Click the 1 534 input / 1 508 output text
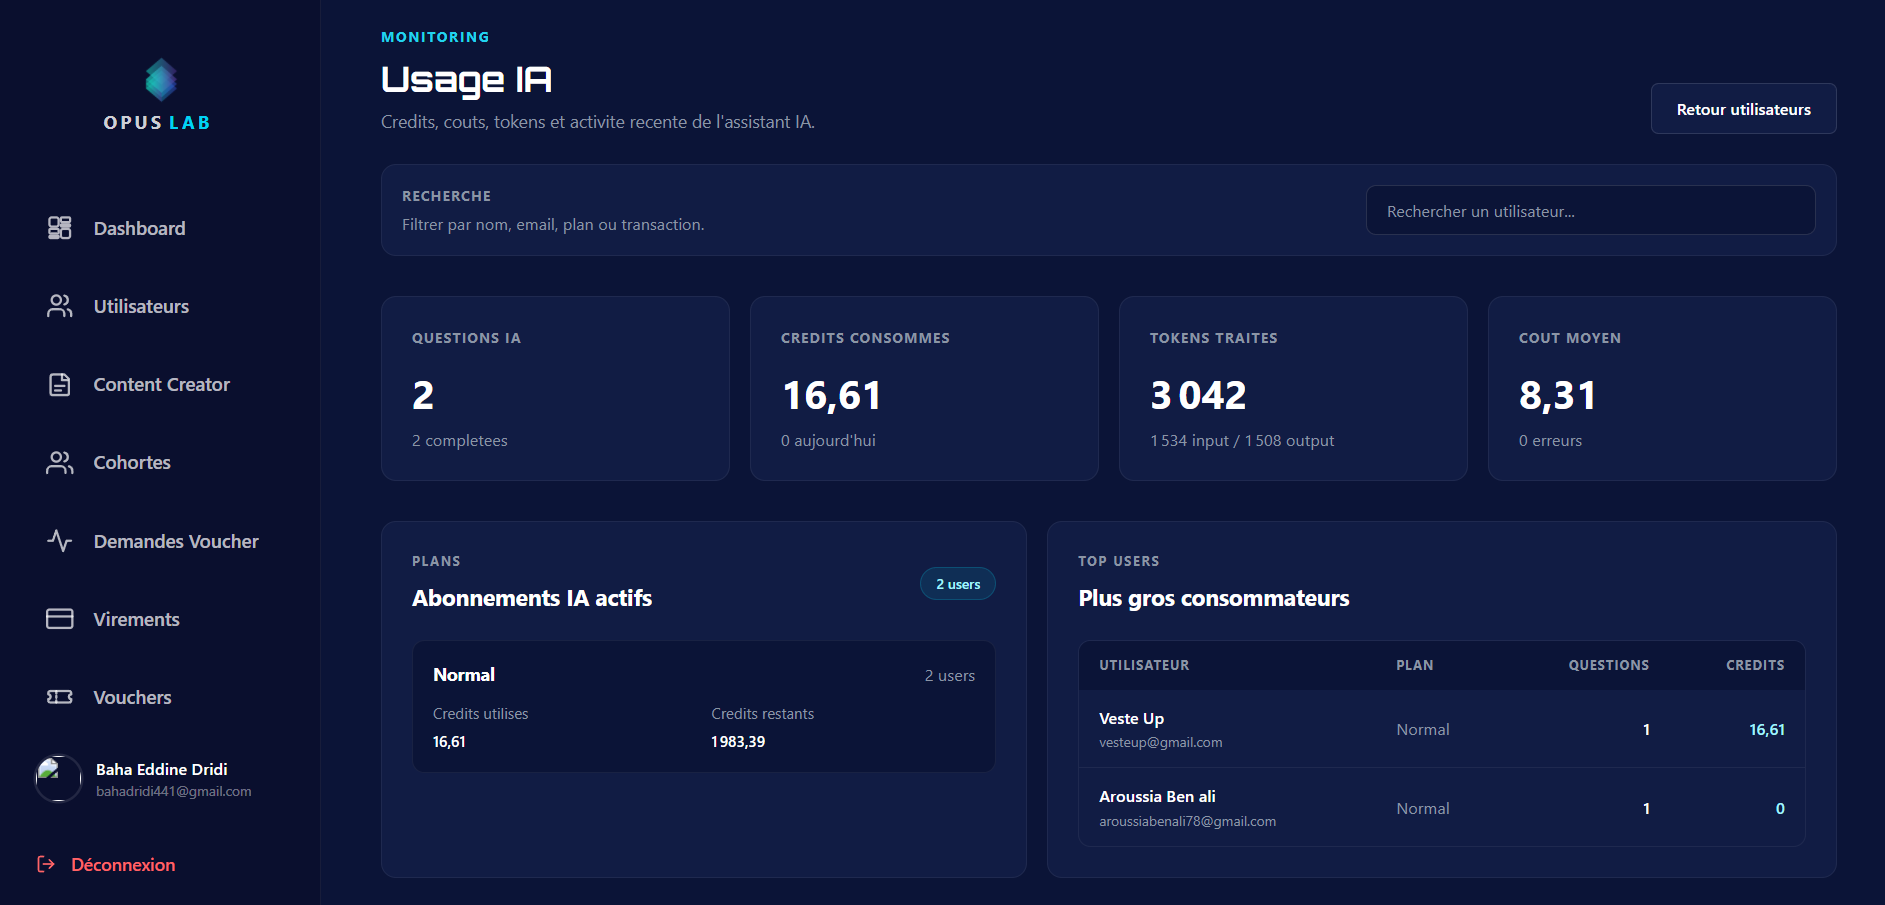This screenshot has height=905, width=1885. tap(1242, 441)
